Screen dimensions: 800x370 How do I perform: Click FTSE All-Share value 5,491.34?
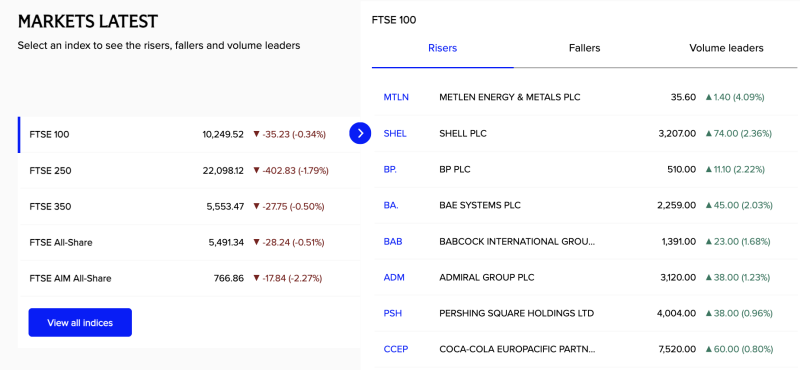tap(226, 242)
